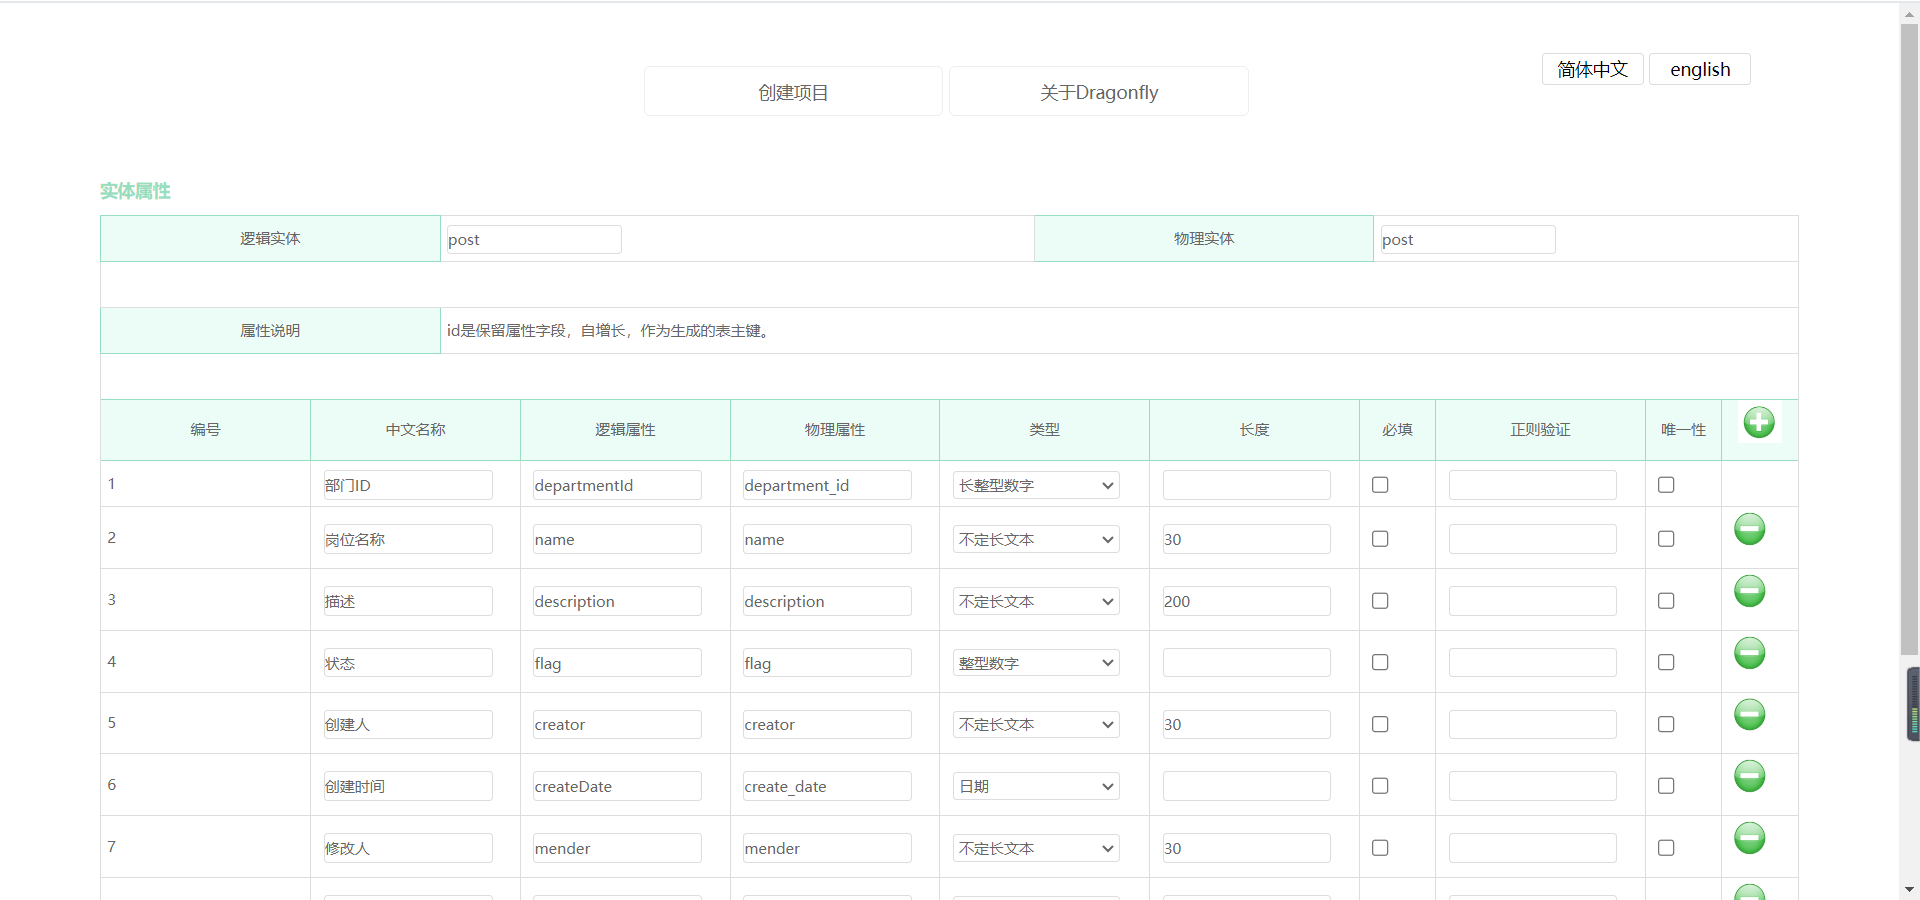Remove the 描述 row with minus icon
The width and height of the screenshot is (1920, 900).
[x=1749, y=591]
